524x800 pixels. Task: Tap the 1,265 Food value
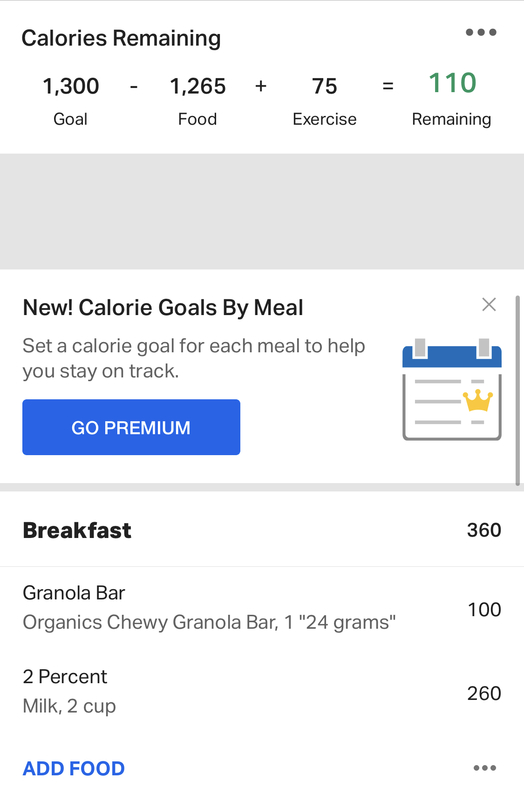click(x=197, y=86)
